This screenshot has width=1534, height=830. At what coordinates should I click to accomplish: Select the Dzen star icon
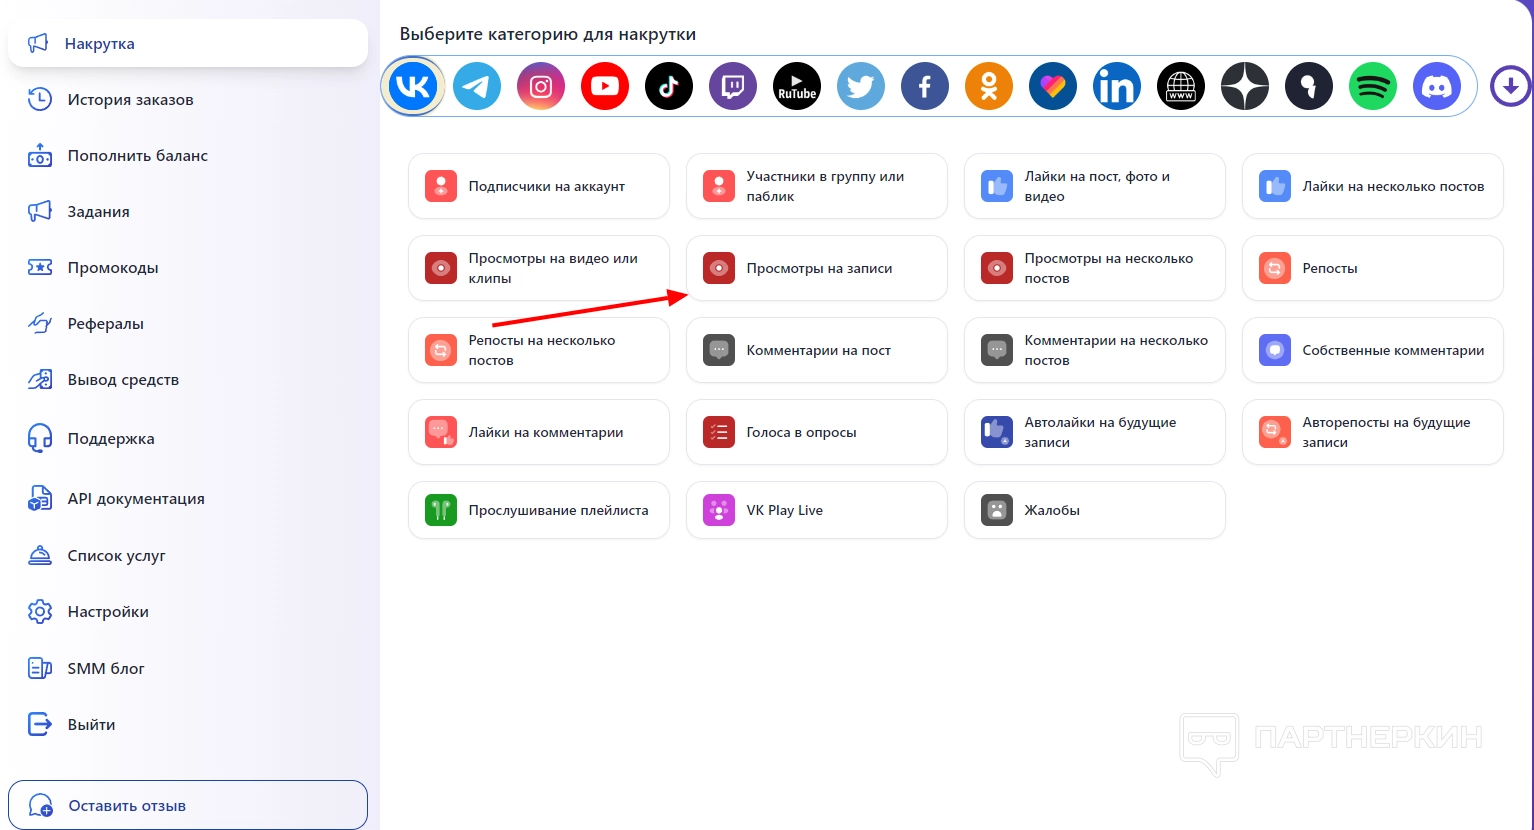[1245, 87]
